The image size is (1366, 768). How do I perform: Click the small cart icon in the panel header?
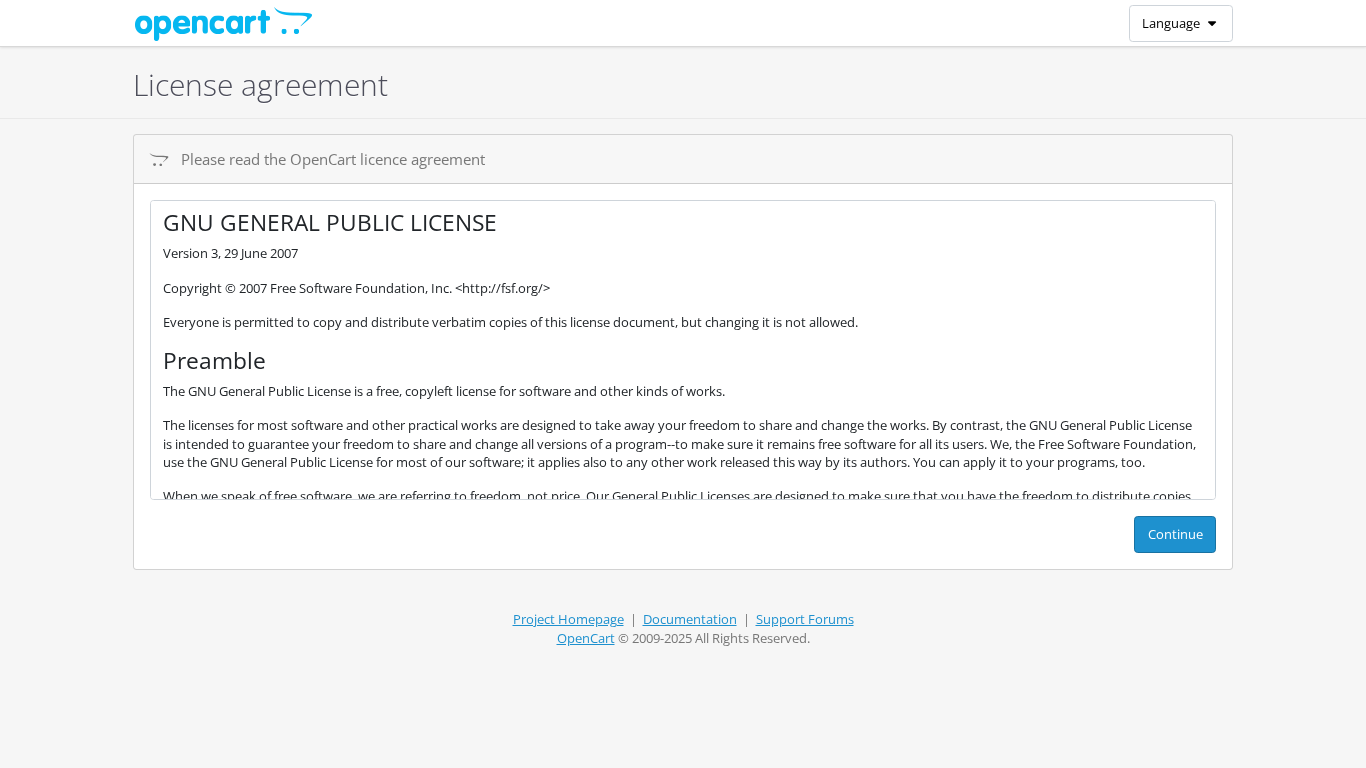pyautogui.click(x=159, y=160)
